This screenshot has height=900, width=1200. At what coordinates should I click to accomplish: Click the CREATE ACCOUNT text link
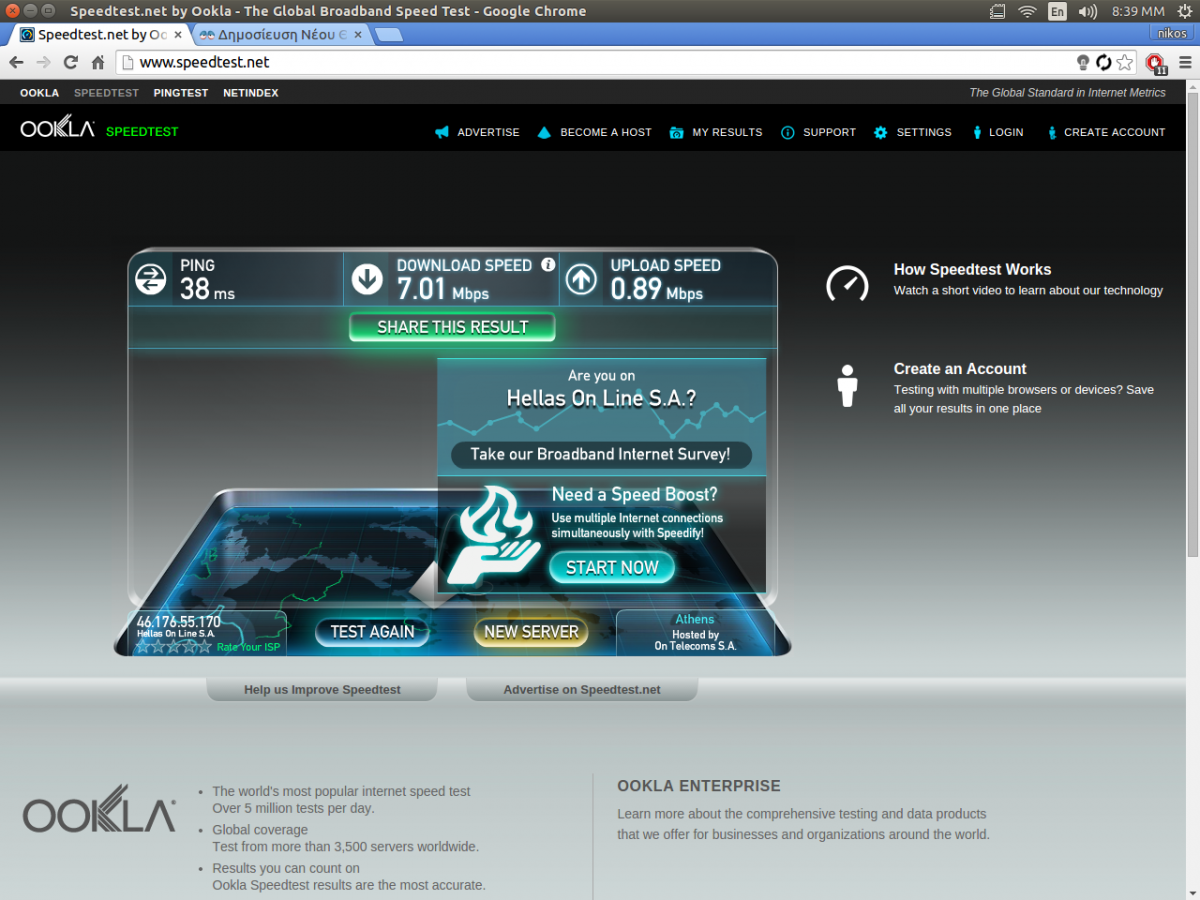tap(1115, 132)
